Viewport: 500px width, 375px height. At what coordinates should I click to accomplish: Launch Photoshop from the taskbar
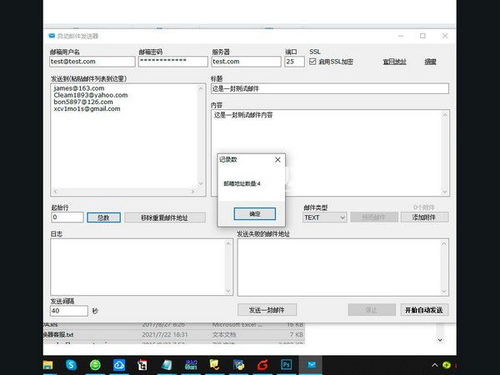[x=286, y=364]
